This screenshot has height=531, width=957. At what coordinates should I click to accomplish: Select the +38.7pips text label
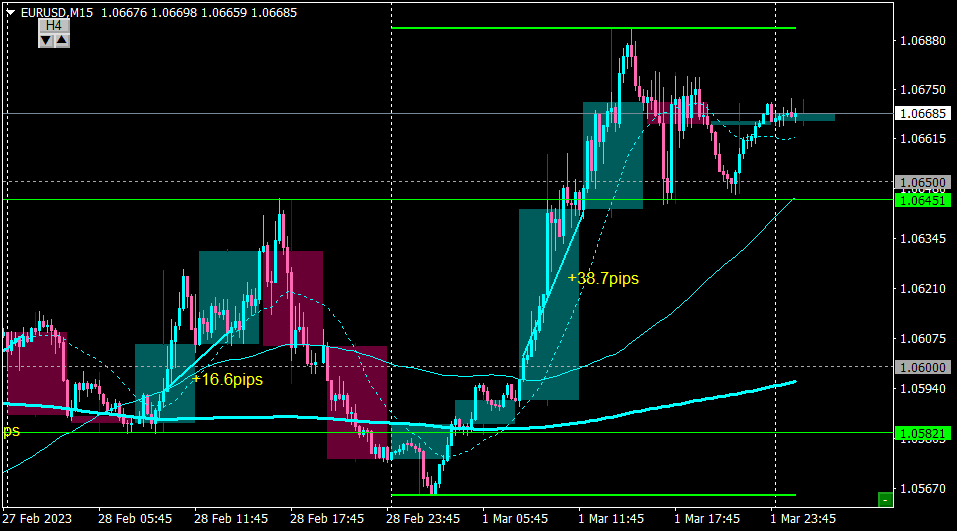click(x=603, y=278)
